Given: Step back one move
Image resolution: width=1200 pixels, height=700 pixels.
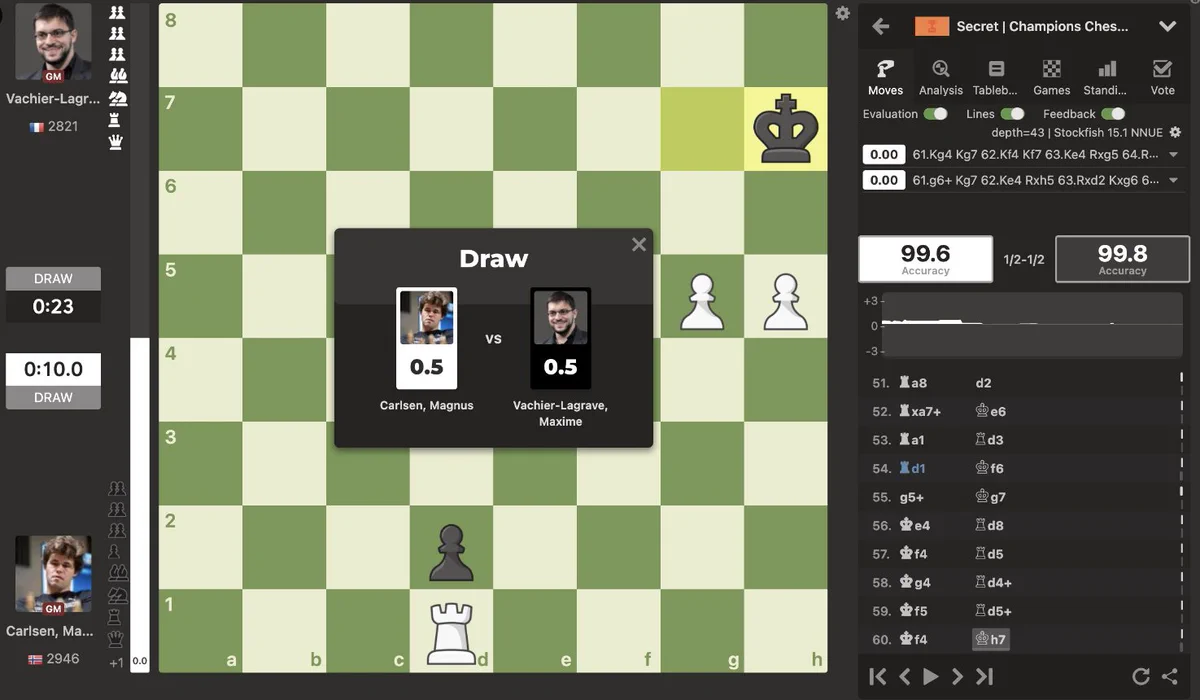Looking at the screenshot, I should (904, 677).
